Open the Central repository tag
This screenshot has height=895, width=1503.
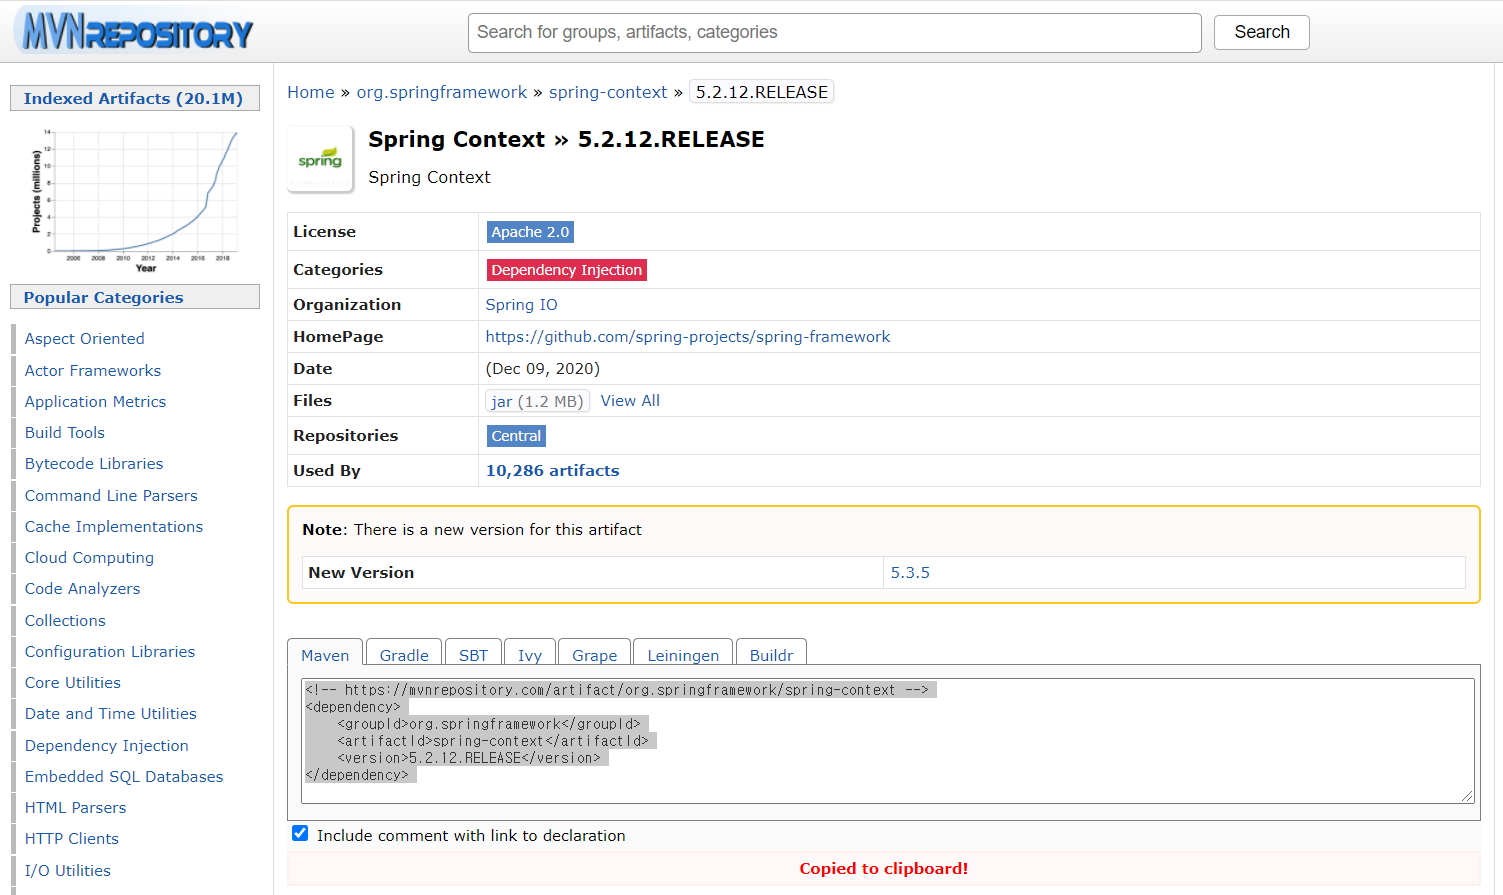click(516, 436)
